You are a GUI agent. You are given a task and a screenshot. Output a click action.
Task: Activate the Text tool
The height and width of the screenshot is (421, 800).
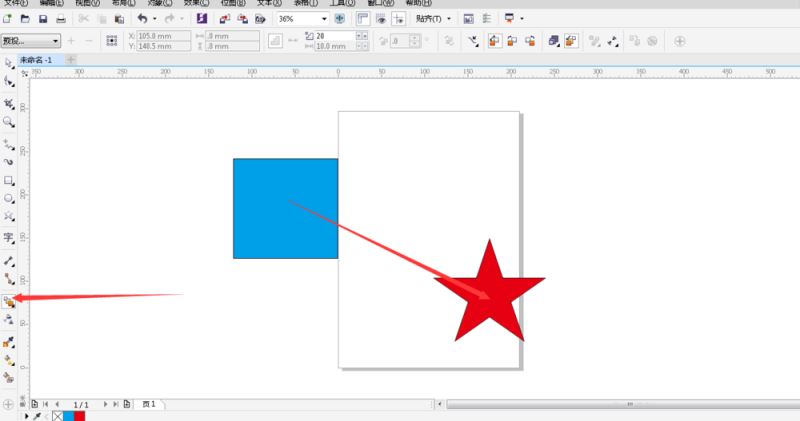[9, 238]
